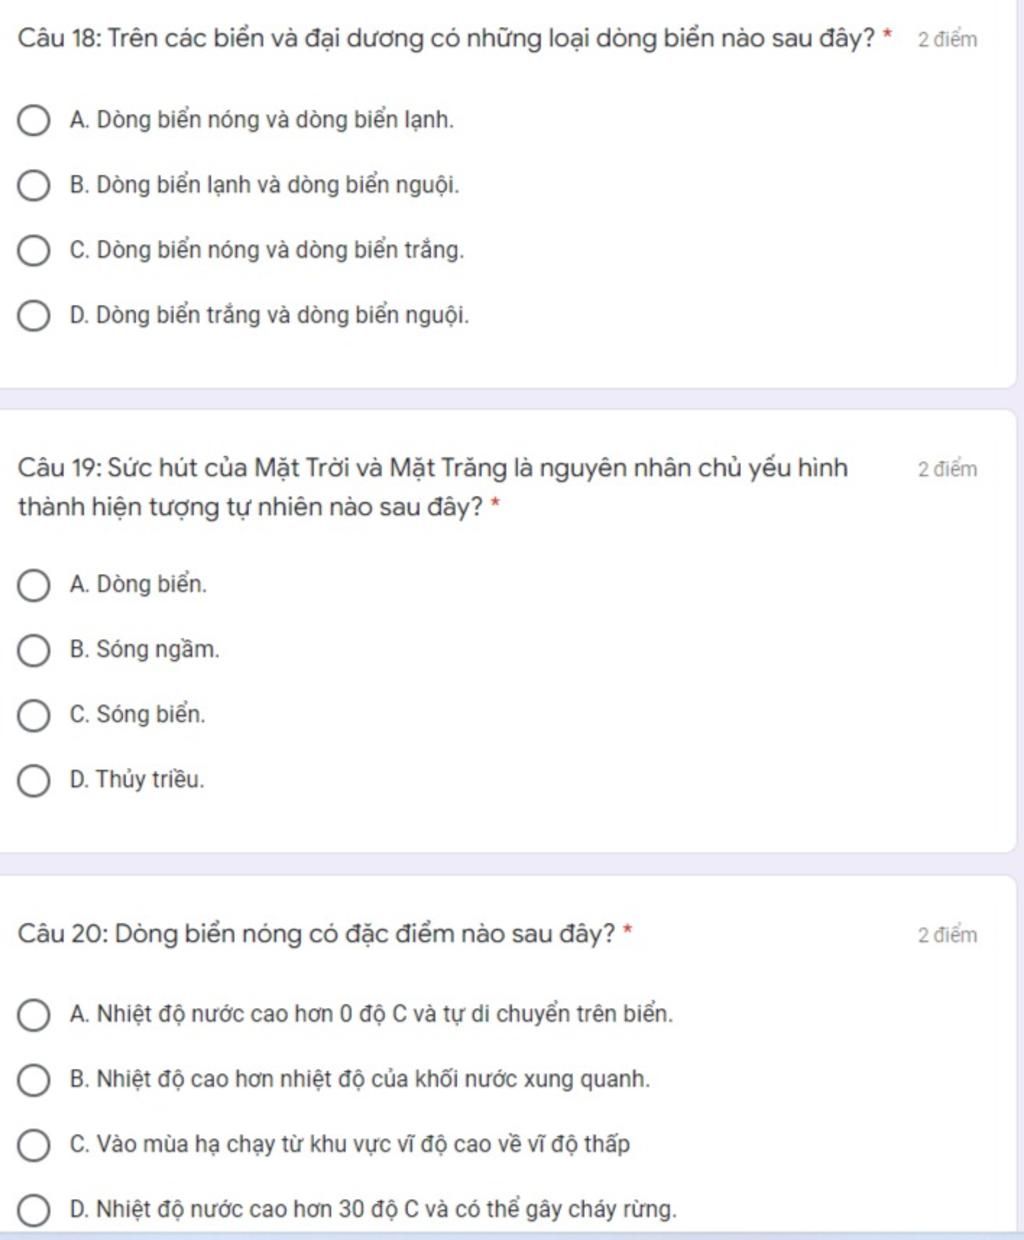
Task: Select answer A. Dòng biển nóng và dòng biển lạnh
Action: coord(34,121)
